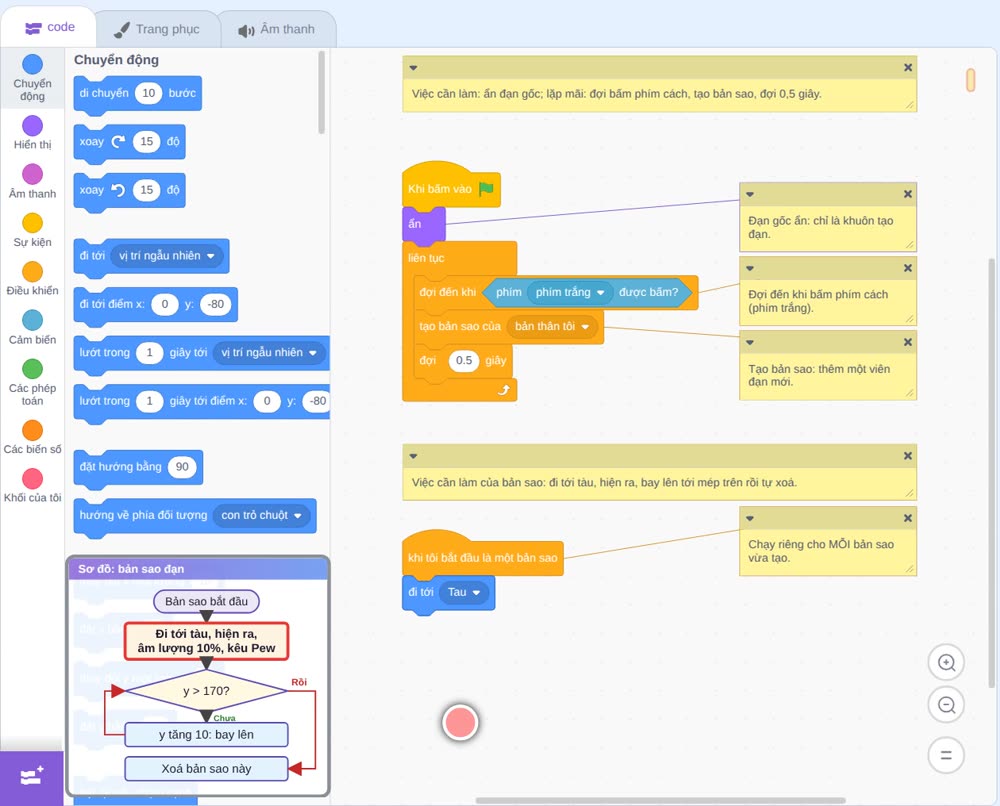The height and width of the screenshot is (806, 1000).
Task: Close the 'Việc cần làm của bản sao' comment
Action: point(908,456)
